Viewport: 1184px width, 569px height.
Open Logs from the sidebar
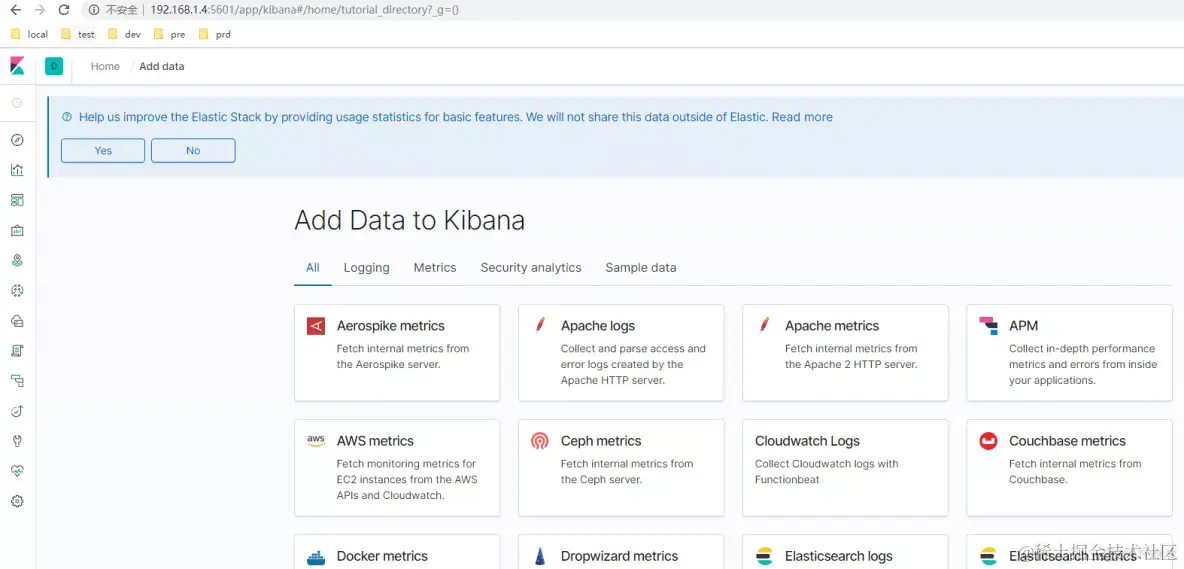(x=17, y=351)
